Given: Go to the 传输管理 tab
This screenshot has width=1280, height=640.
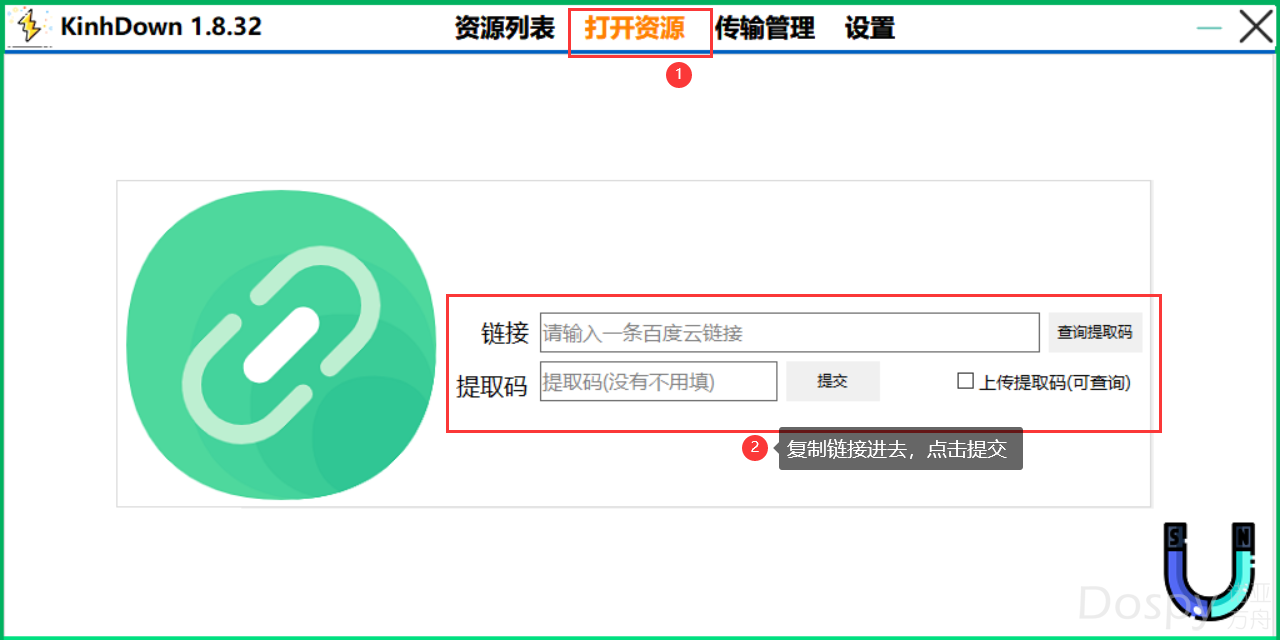Looking at the screenshot, I should 764,28.
